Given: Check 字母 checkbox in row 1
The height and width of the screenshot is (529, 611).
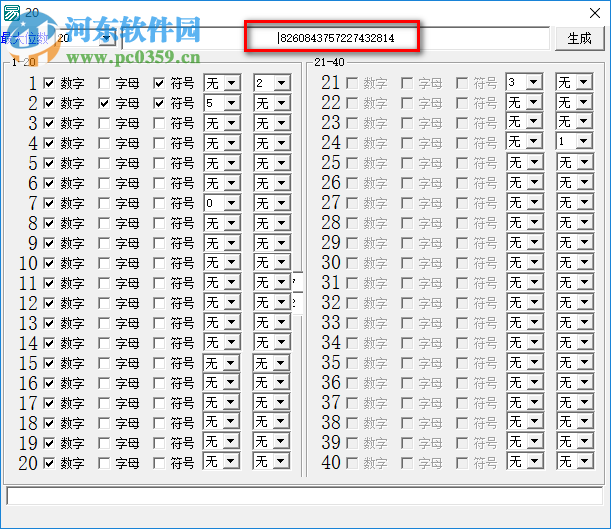Looking at the screenshot, I should coord(104,83).
